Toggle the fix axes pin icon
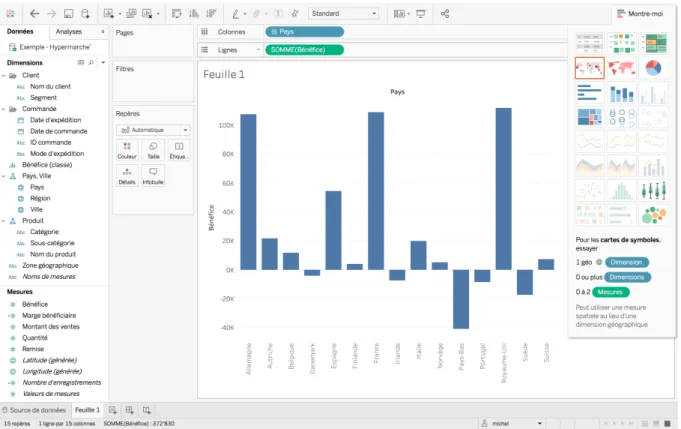This screenshot has width=681, height=429. 295,13
